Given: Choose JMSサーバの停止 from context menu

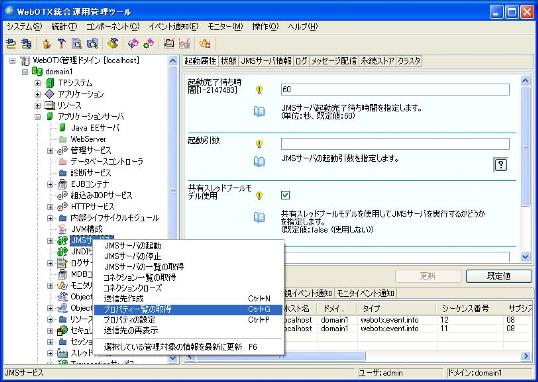Looking at the screenshot, I should pyautogui.click(x=188, y=256).
